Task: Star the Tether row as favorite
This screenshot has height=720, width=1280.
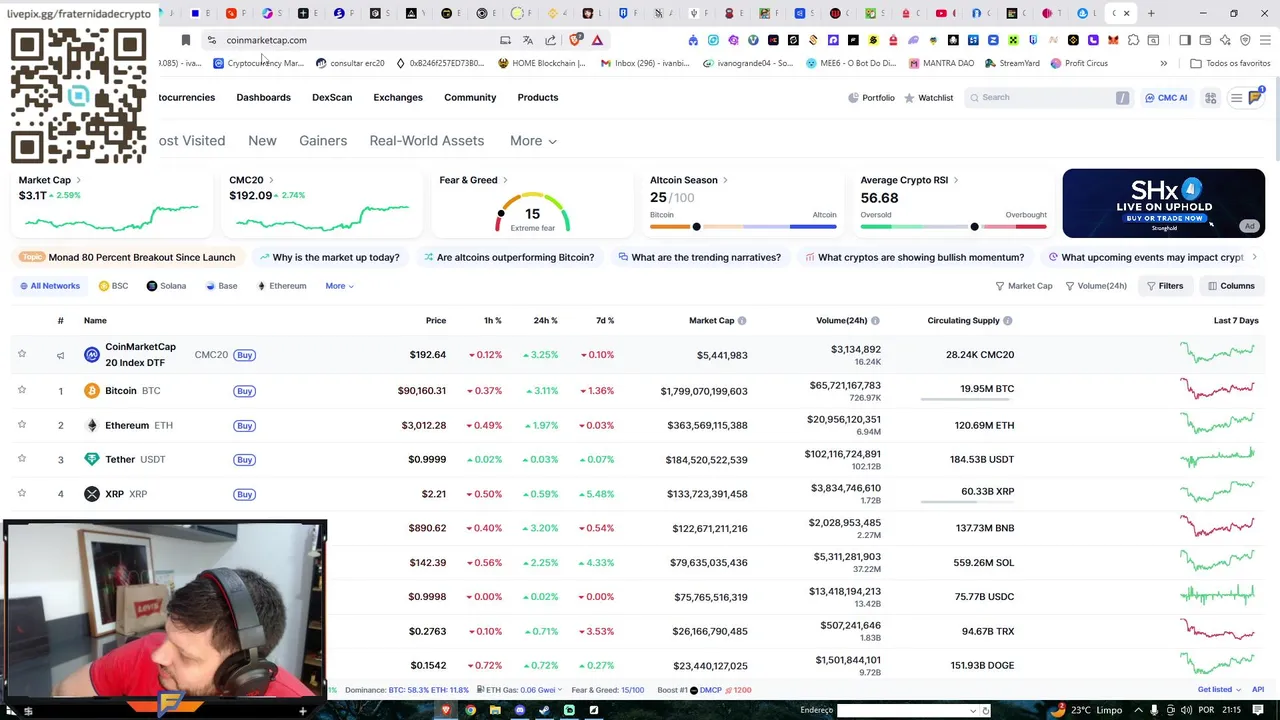Action: click(x=22, y=459)
